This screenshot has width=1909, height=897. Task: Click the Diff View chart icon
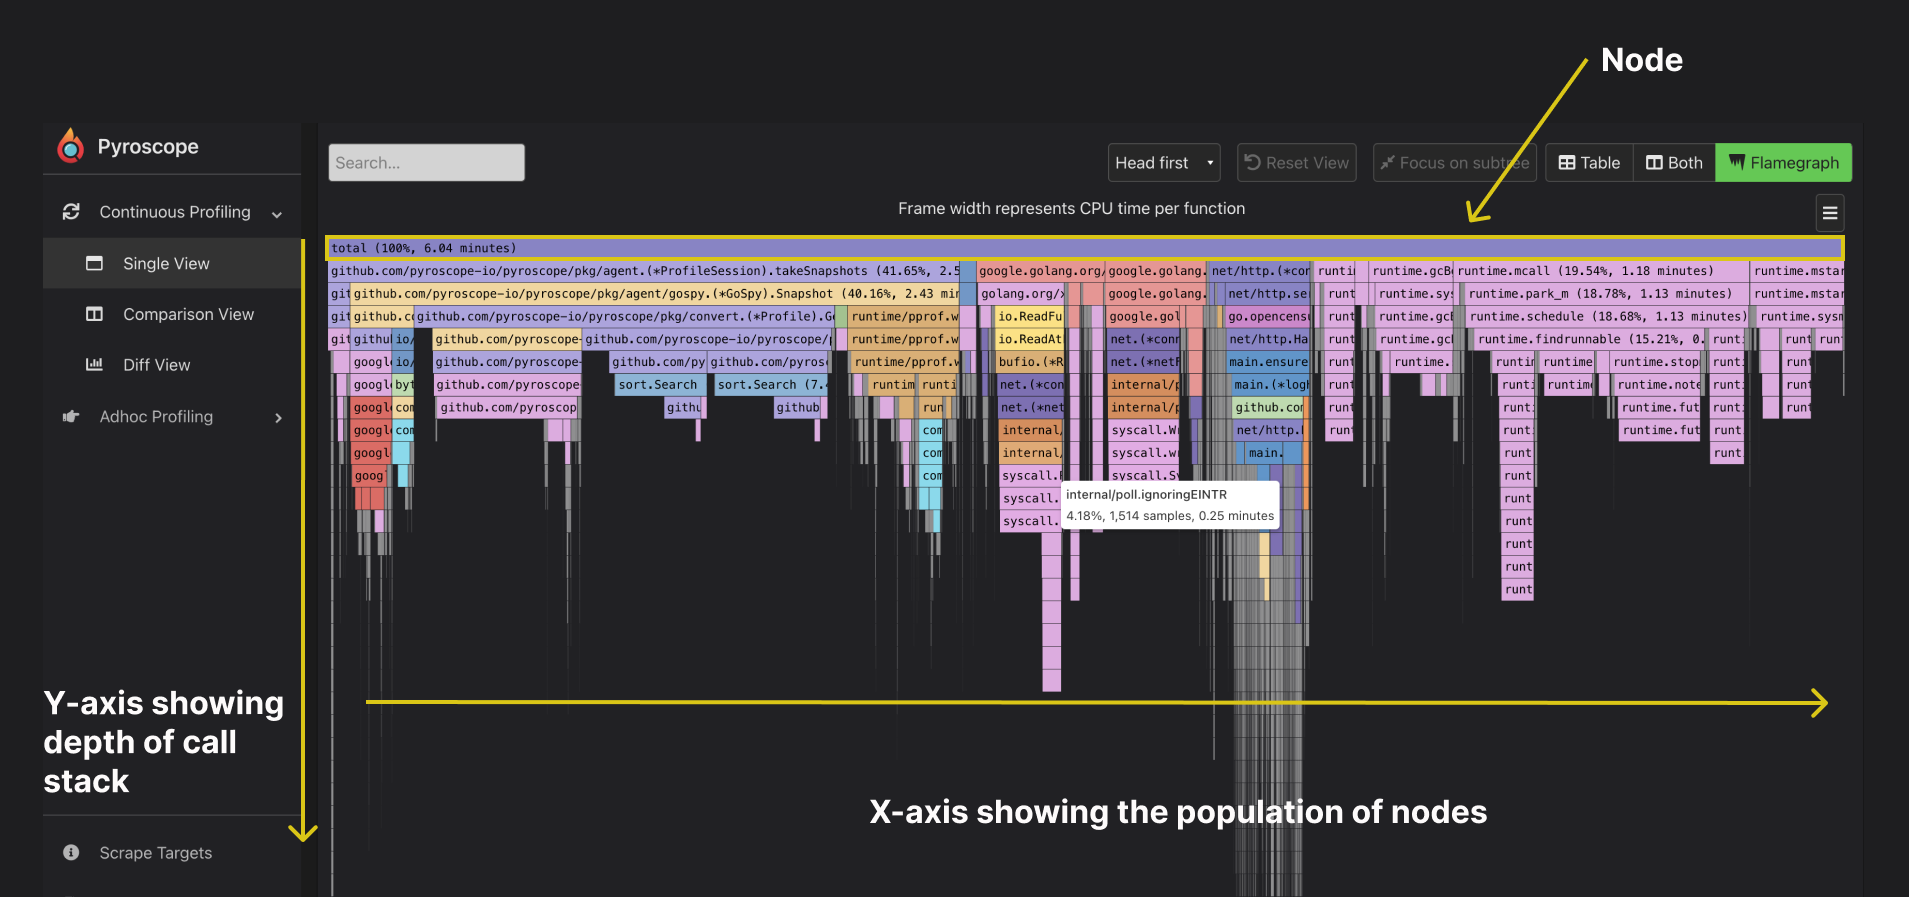click(95, 365)
